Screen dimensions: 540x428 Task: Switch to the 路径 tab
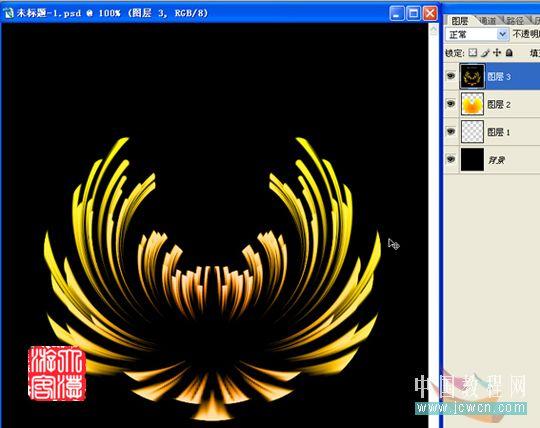pyautogui.click(x=515, y=21)
